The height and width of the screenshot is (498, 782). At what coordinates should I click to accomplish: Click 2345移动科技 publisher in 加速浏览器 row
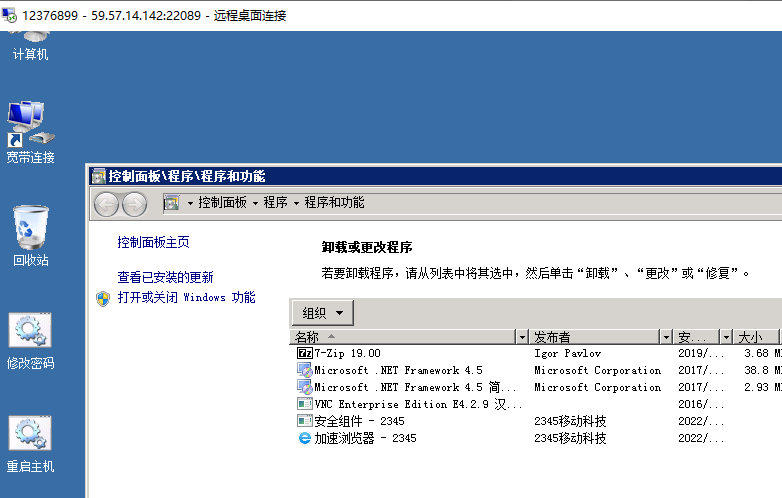(x=570, y=438)
